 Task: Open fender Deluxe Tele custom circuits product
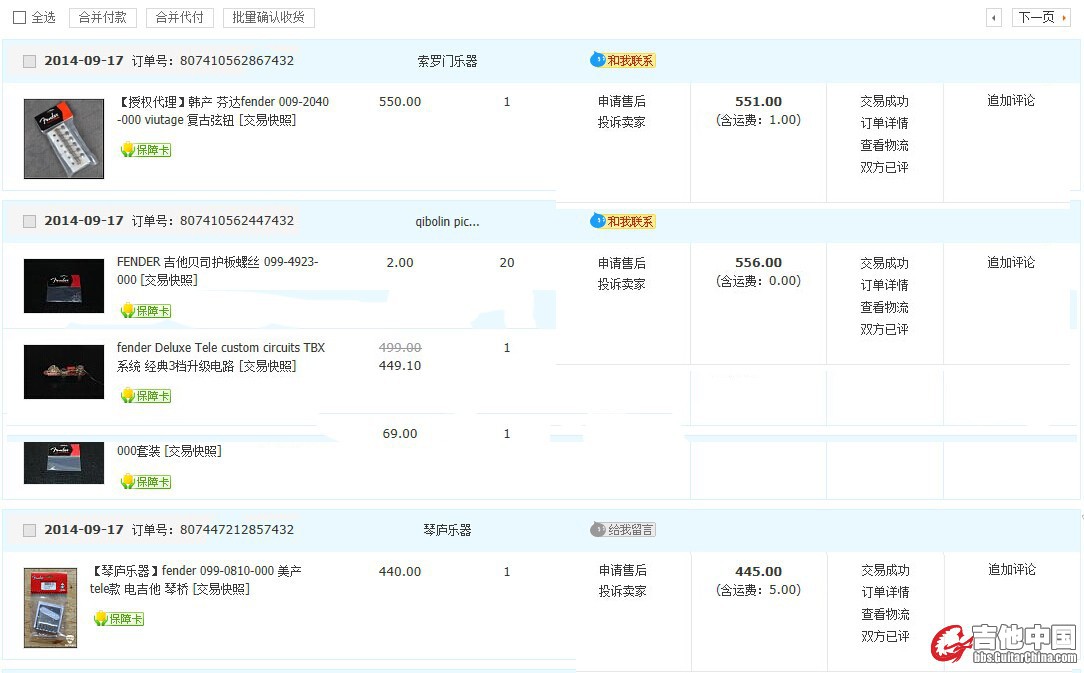[221, 356]
